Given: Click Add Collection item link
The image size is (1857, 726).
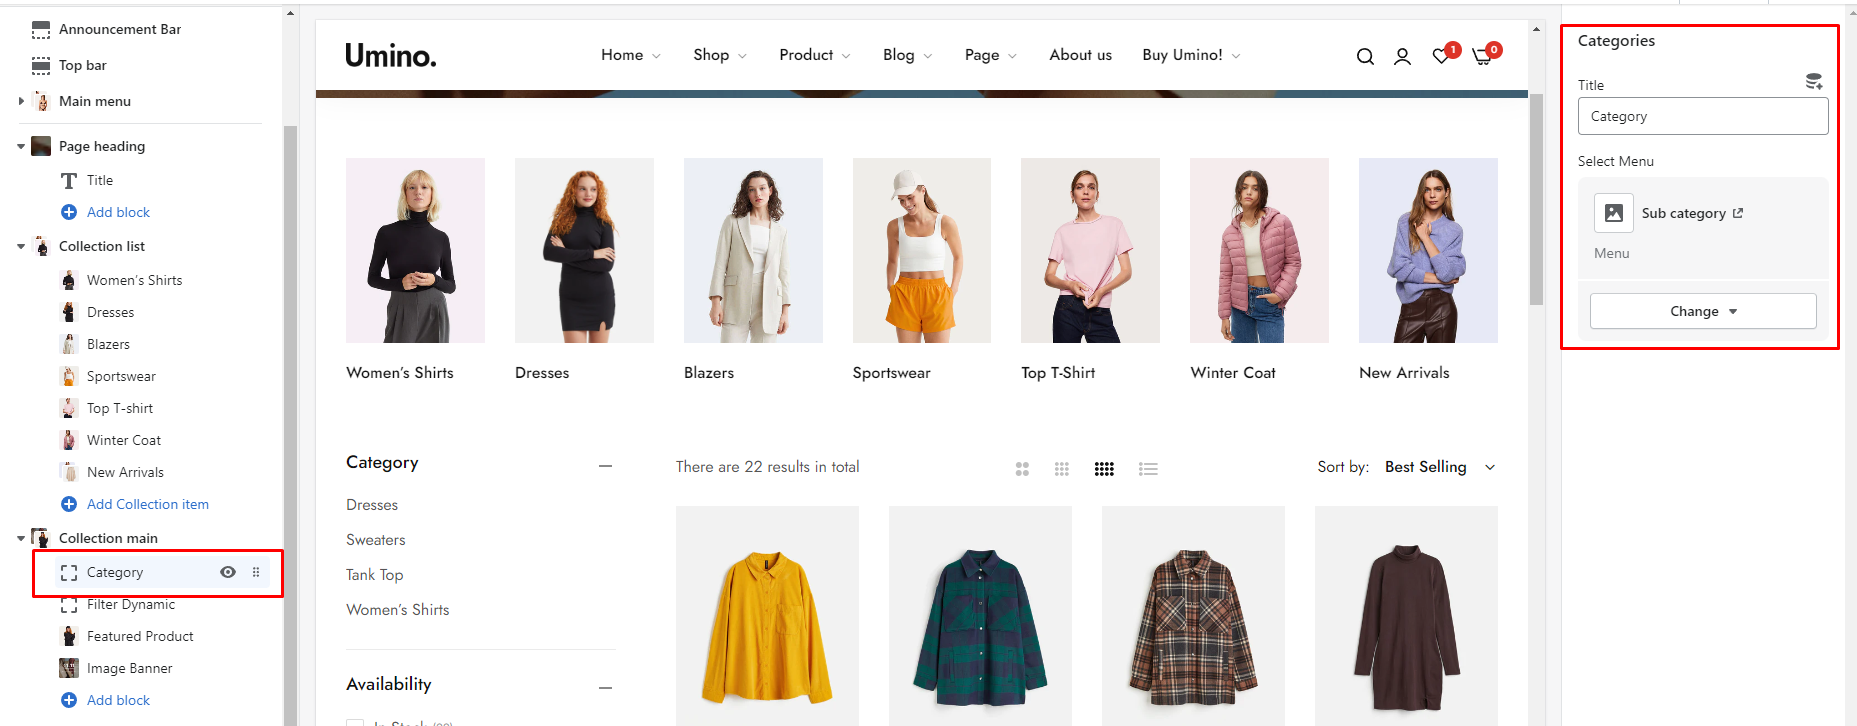Looking at the screenshot, I should (147, 504).
